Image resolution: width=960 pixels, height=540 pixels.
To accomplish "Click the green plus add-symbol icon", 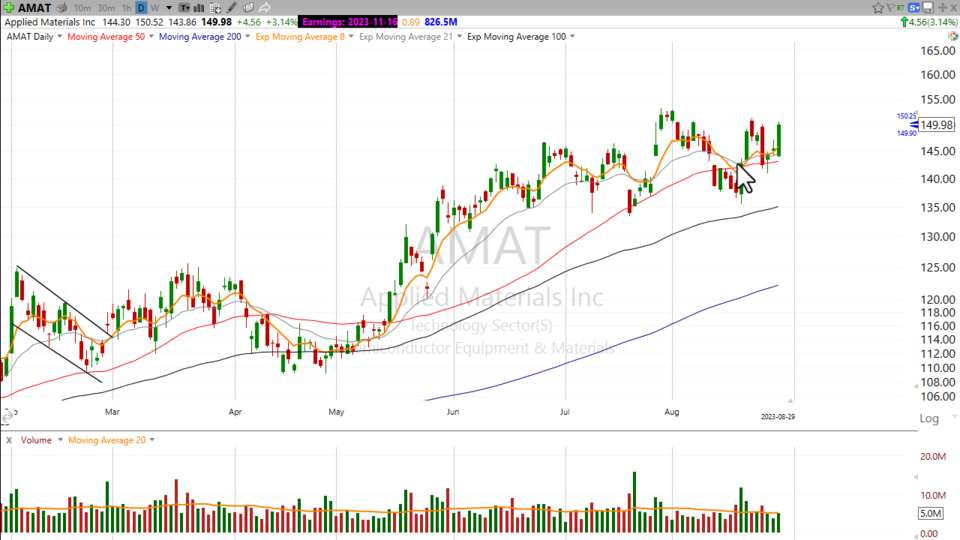I will coord(9,8).
